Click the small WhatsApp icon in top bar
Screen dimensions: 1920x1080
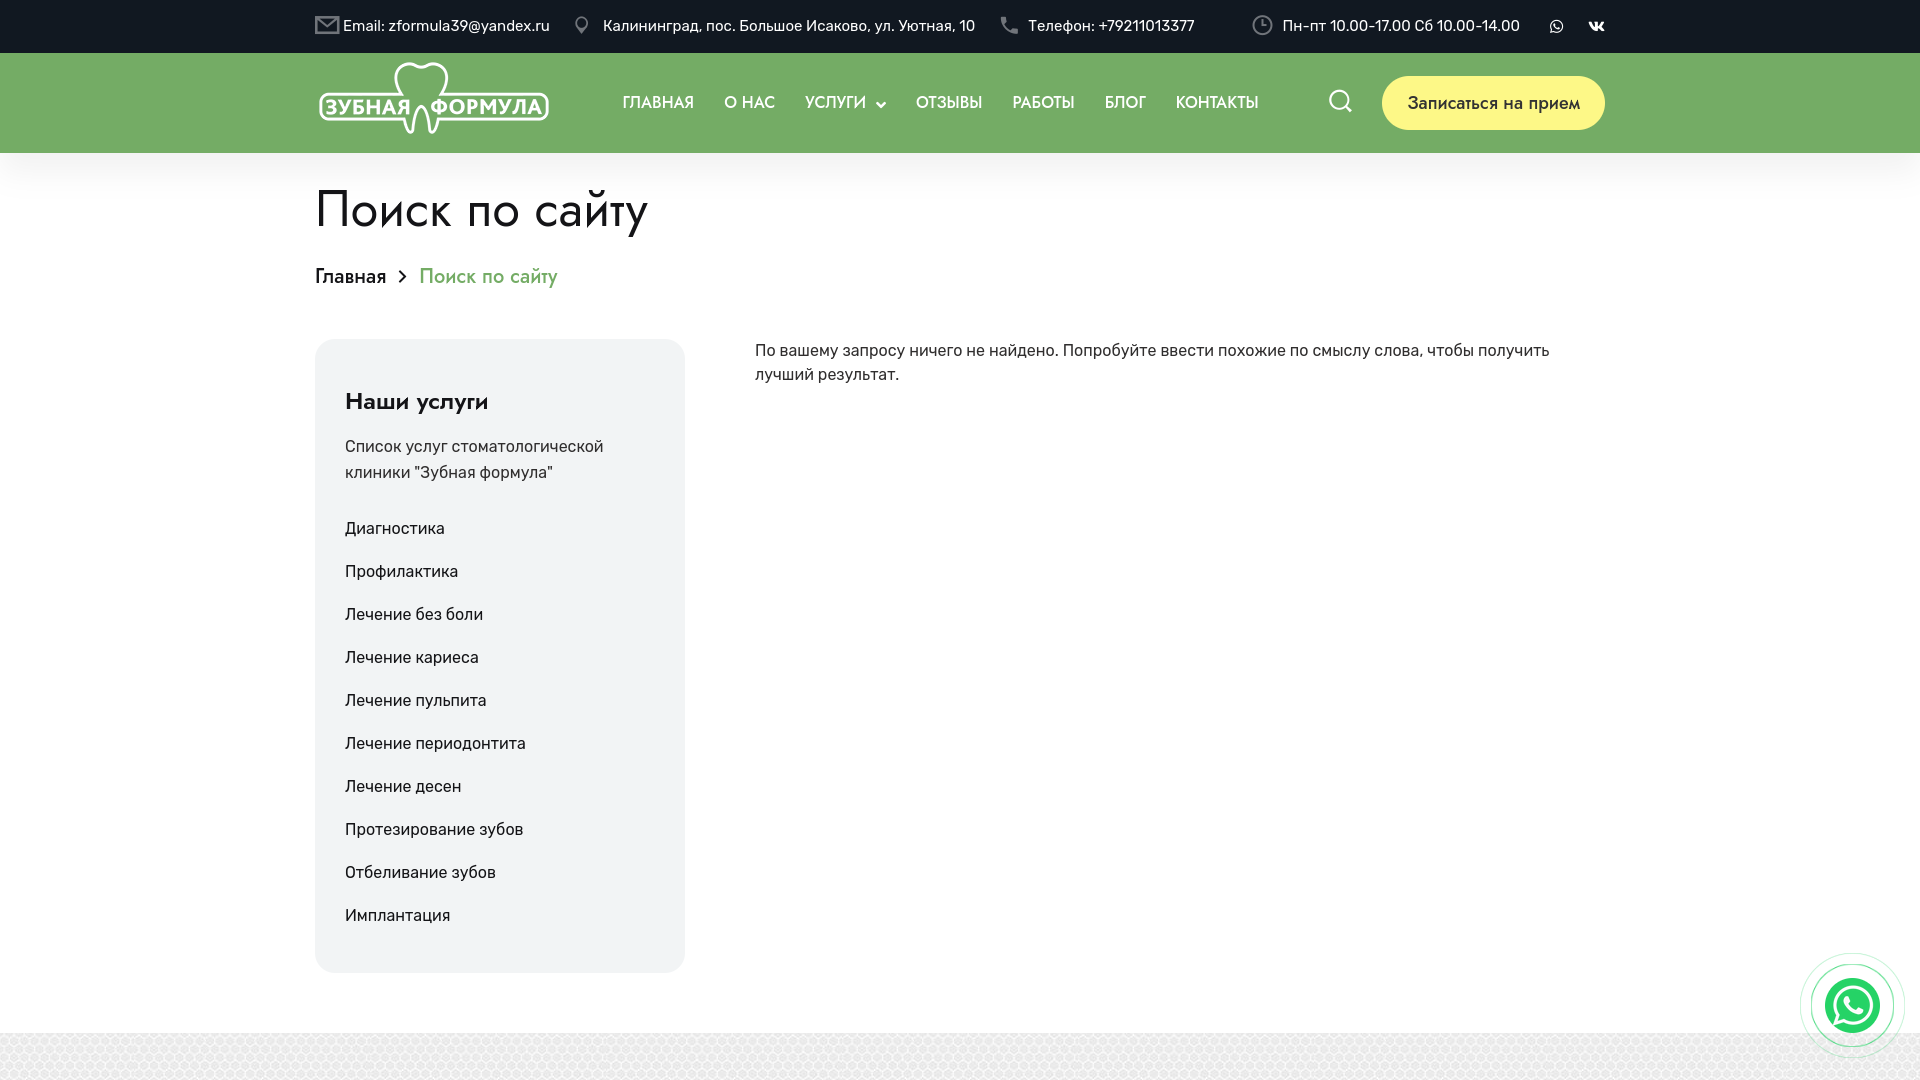tap(1556, 27)
